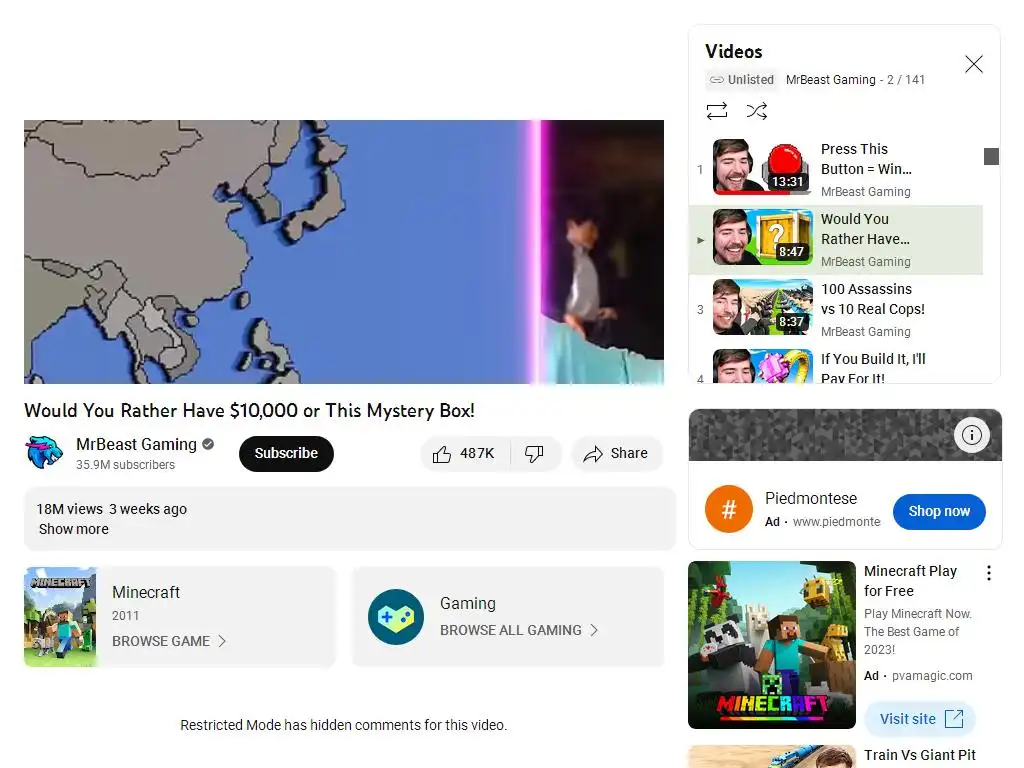This screenshot has height=768, width=1024.
Task: Open www.piedmonte ad link
Action: pyautogui.click(x=837, y=522)
